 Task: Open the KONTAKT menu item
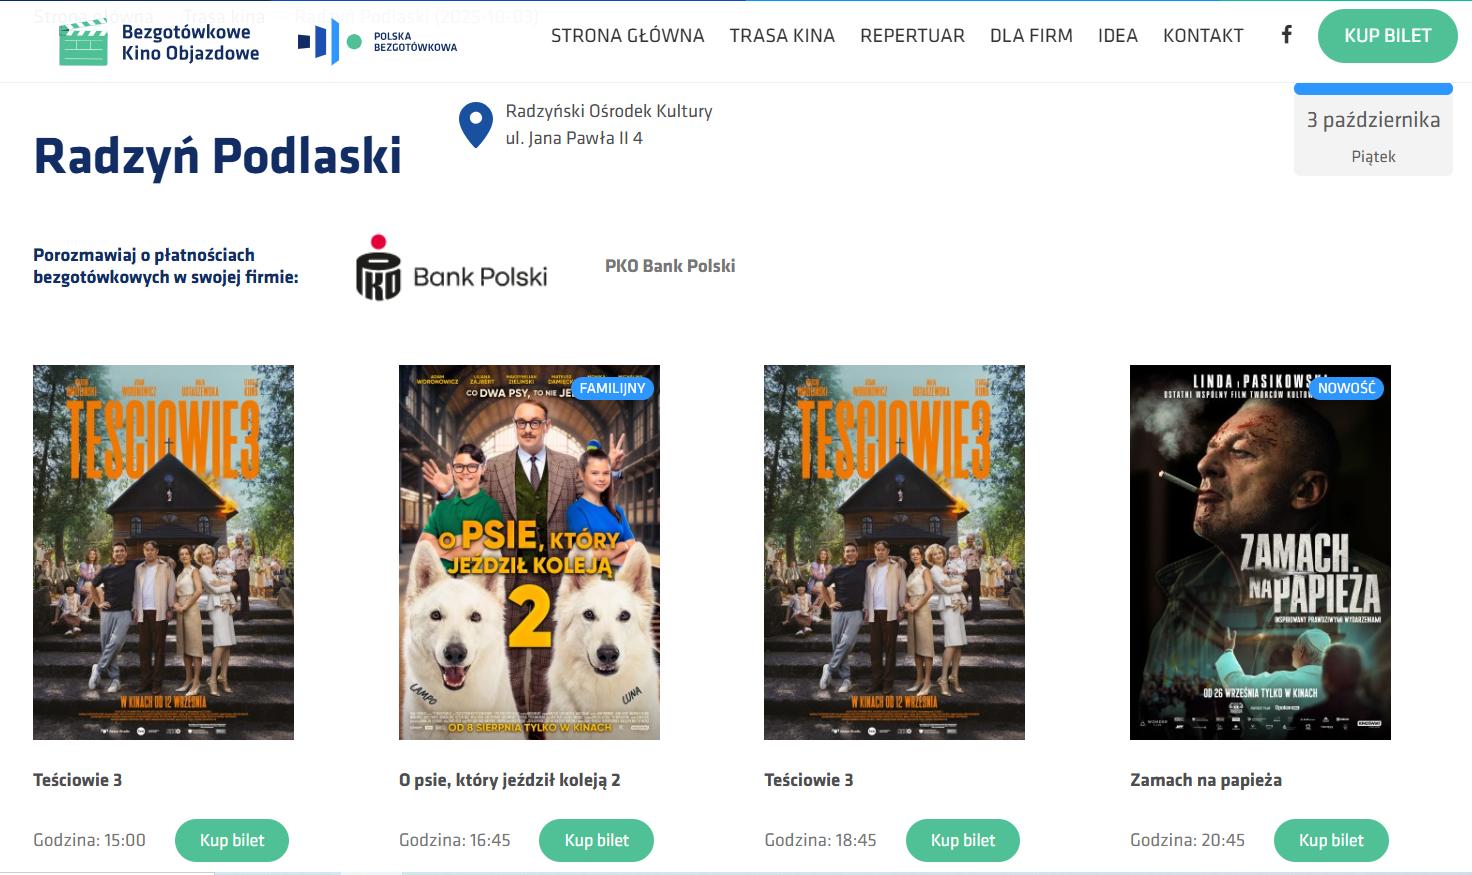pyautogui.click(x=1203, y=36)
